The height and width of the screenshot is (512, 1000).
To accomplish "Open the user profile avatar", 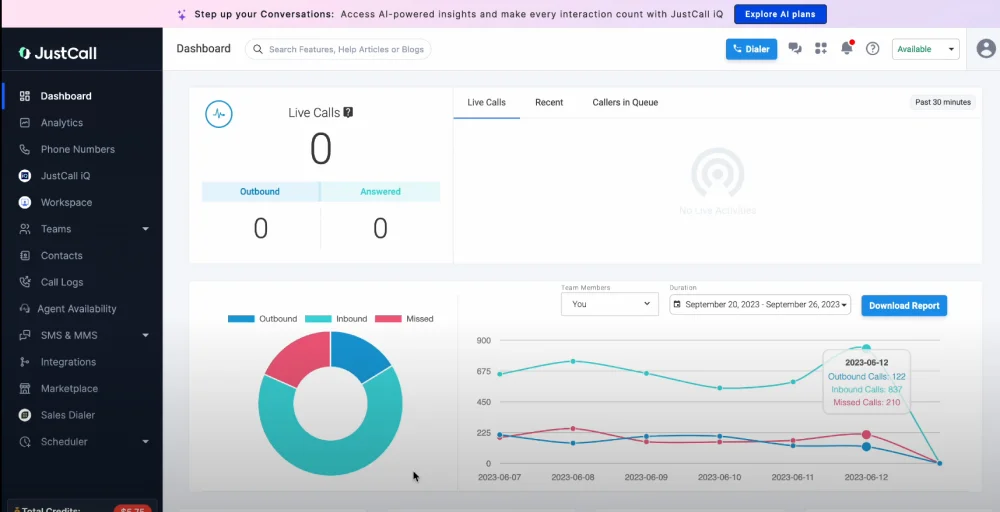I will pyautogui.click(x=986, y=48).
